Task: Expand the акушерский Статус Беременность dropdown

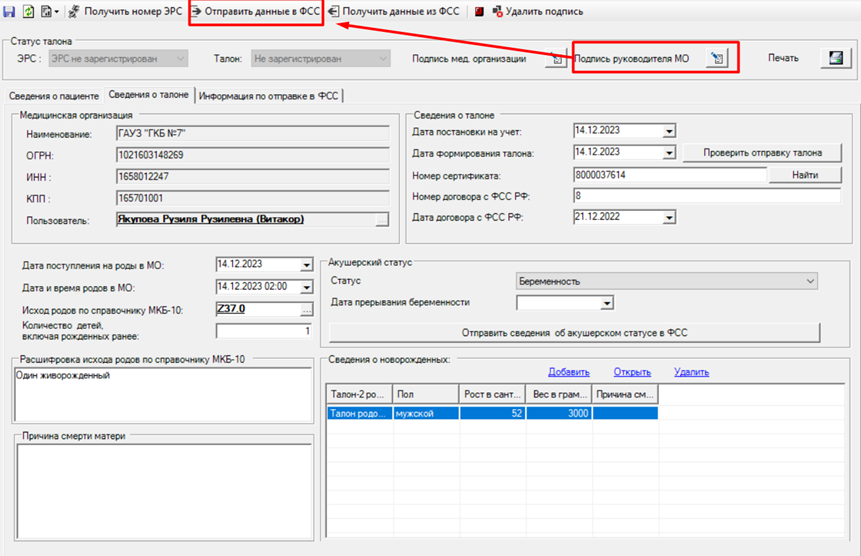Action: pyautogui.click(x=810, y=281)
